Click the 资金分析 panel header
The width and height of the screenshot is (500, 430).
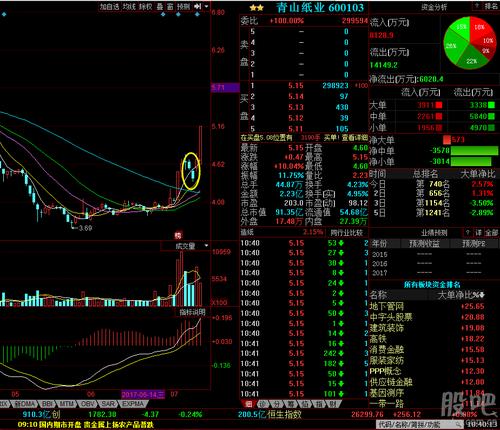[x=434, y=7]
